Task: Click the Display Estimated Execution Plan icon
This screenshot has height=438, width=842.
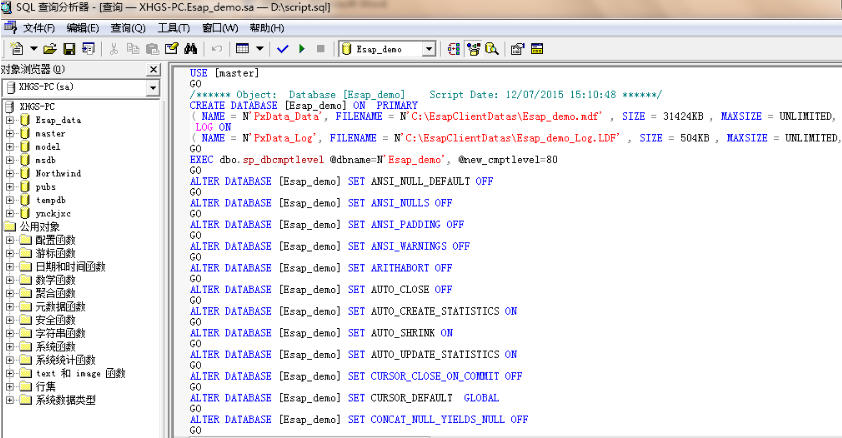Action: pos(454,49)
